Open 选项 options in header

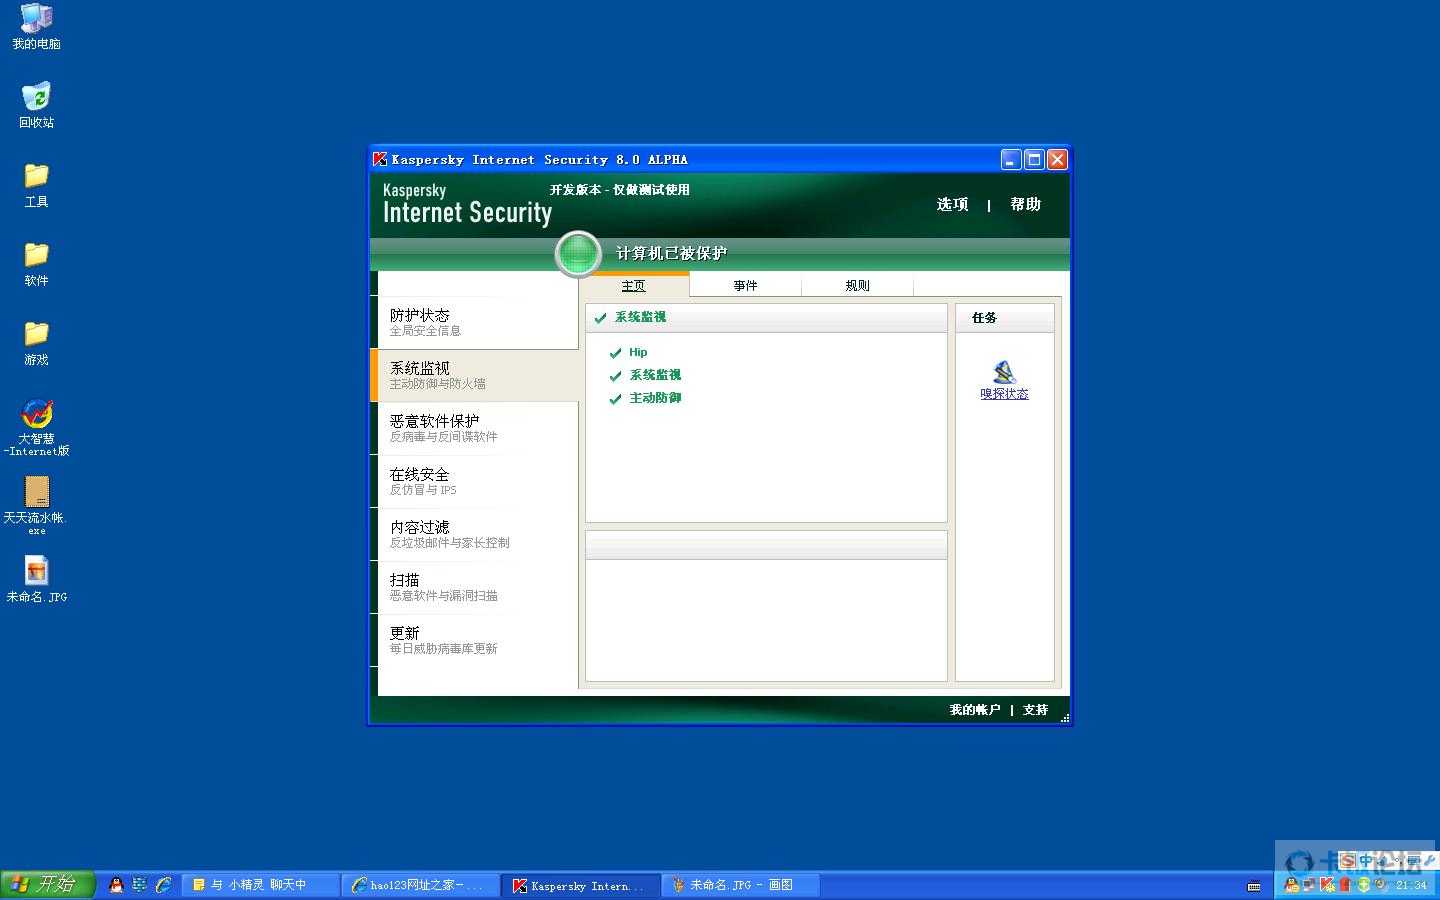click(952, 204)
